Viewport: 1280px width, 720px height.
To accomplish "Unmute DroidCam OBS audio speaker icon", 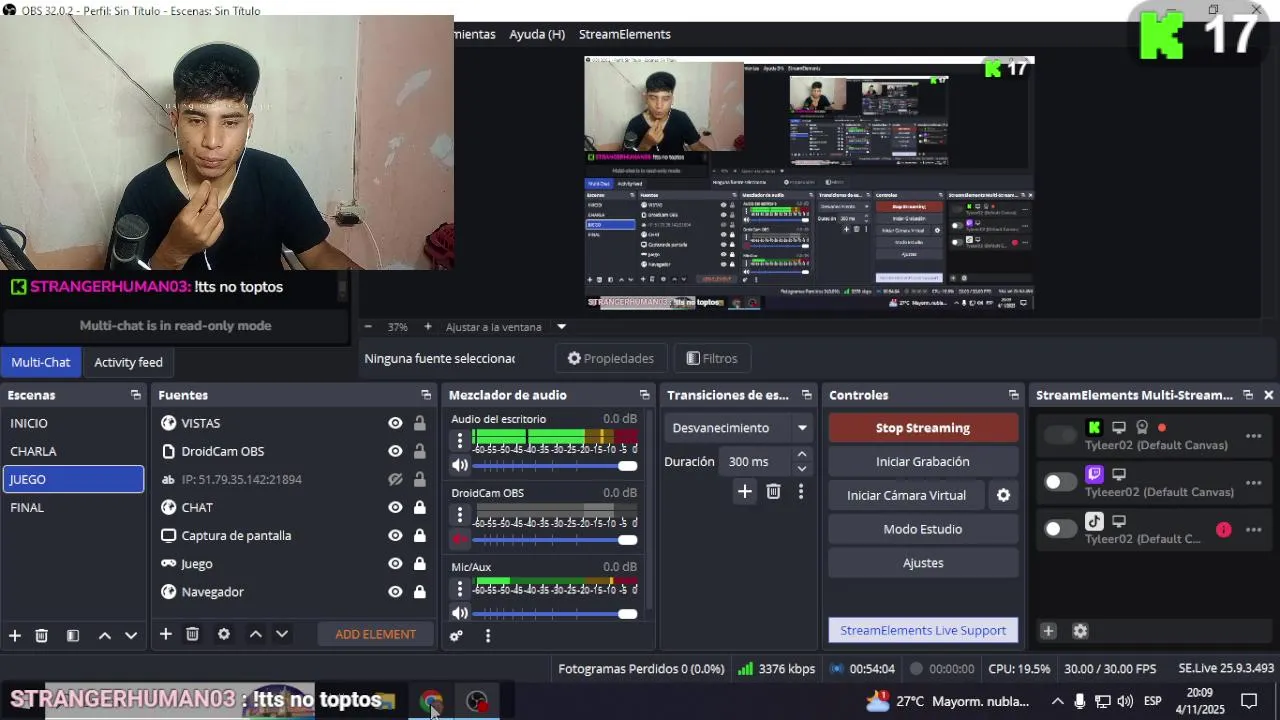I will tap(460, 539).
